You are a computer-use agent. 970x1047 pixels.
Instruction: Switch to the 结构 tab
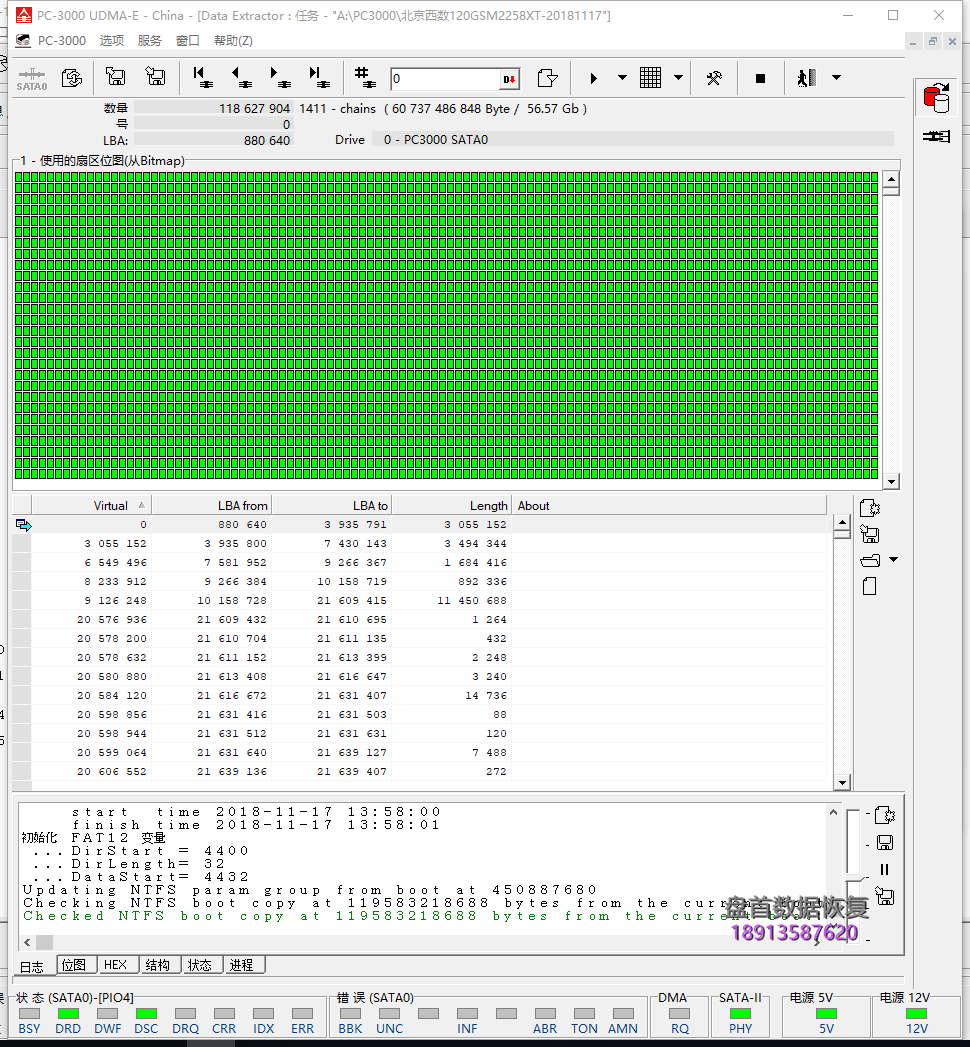(158, 965)
